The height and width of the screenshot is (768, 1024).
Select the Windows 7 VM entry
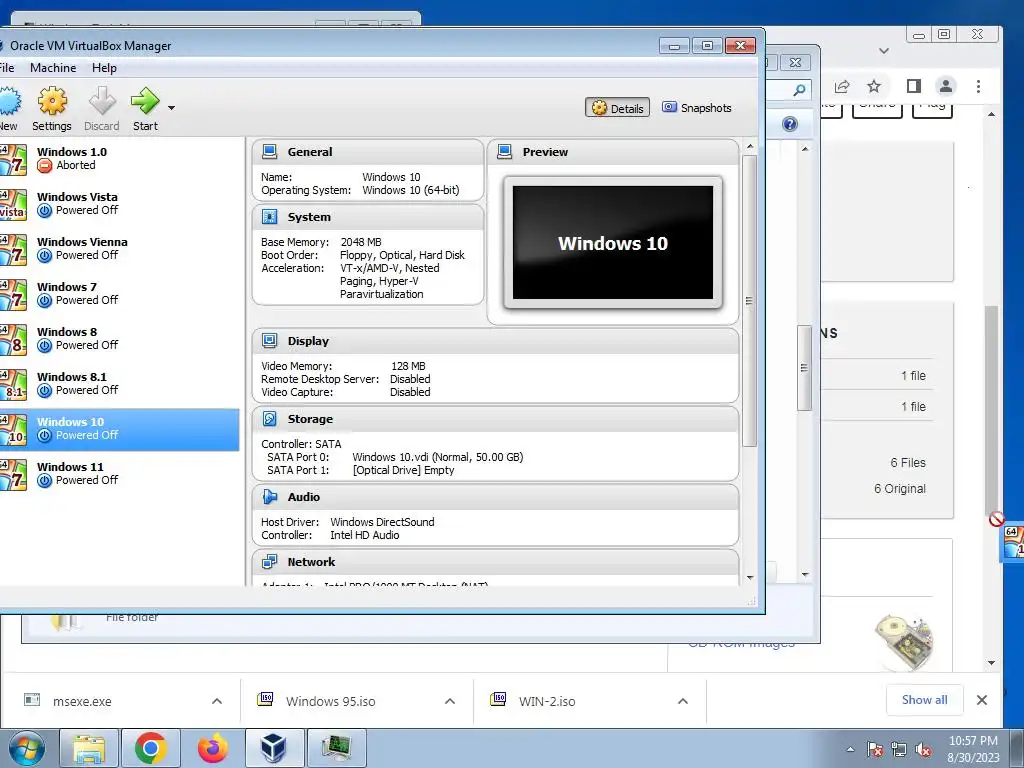[x=120, y=294]
